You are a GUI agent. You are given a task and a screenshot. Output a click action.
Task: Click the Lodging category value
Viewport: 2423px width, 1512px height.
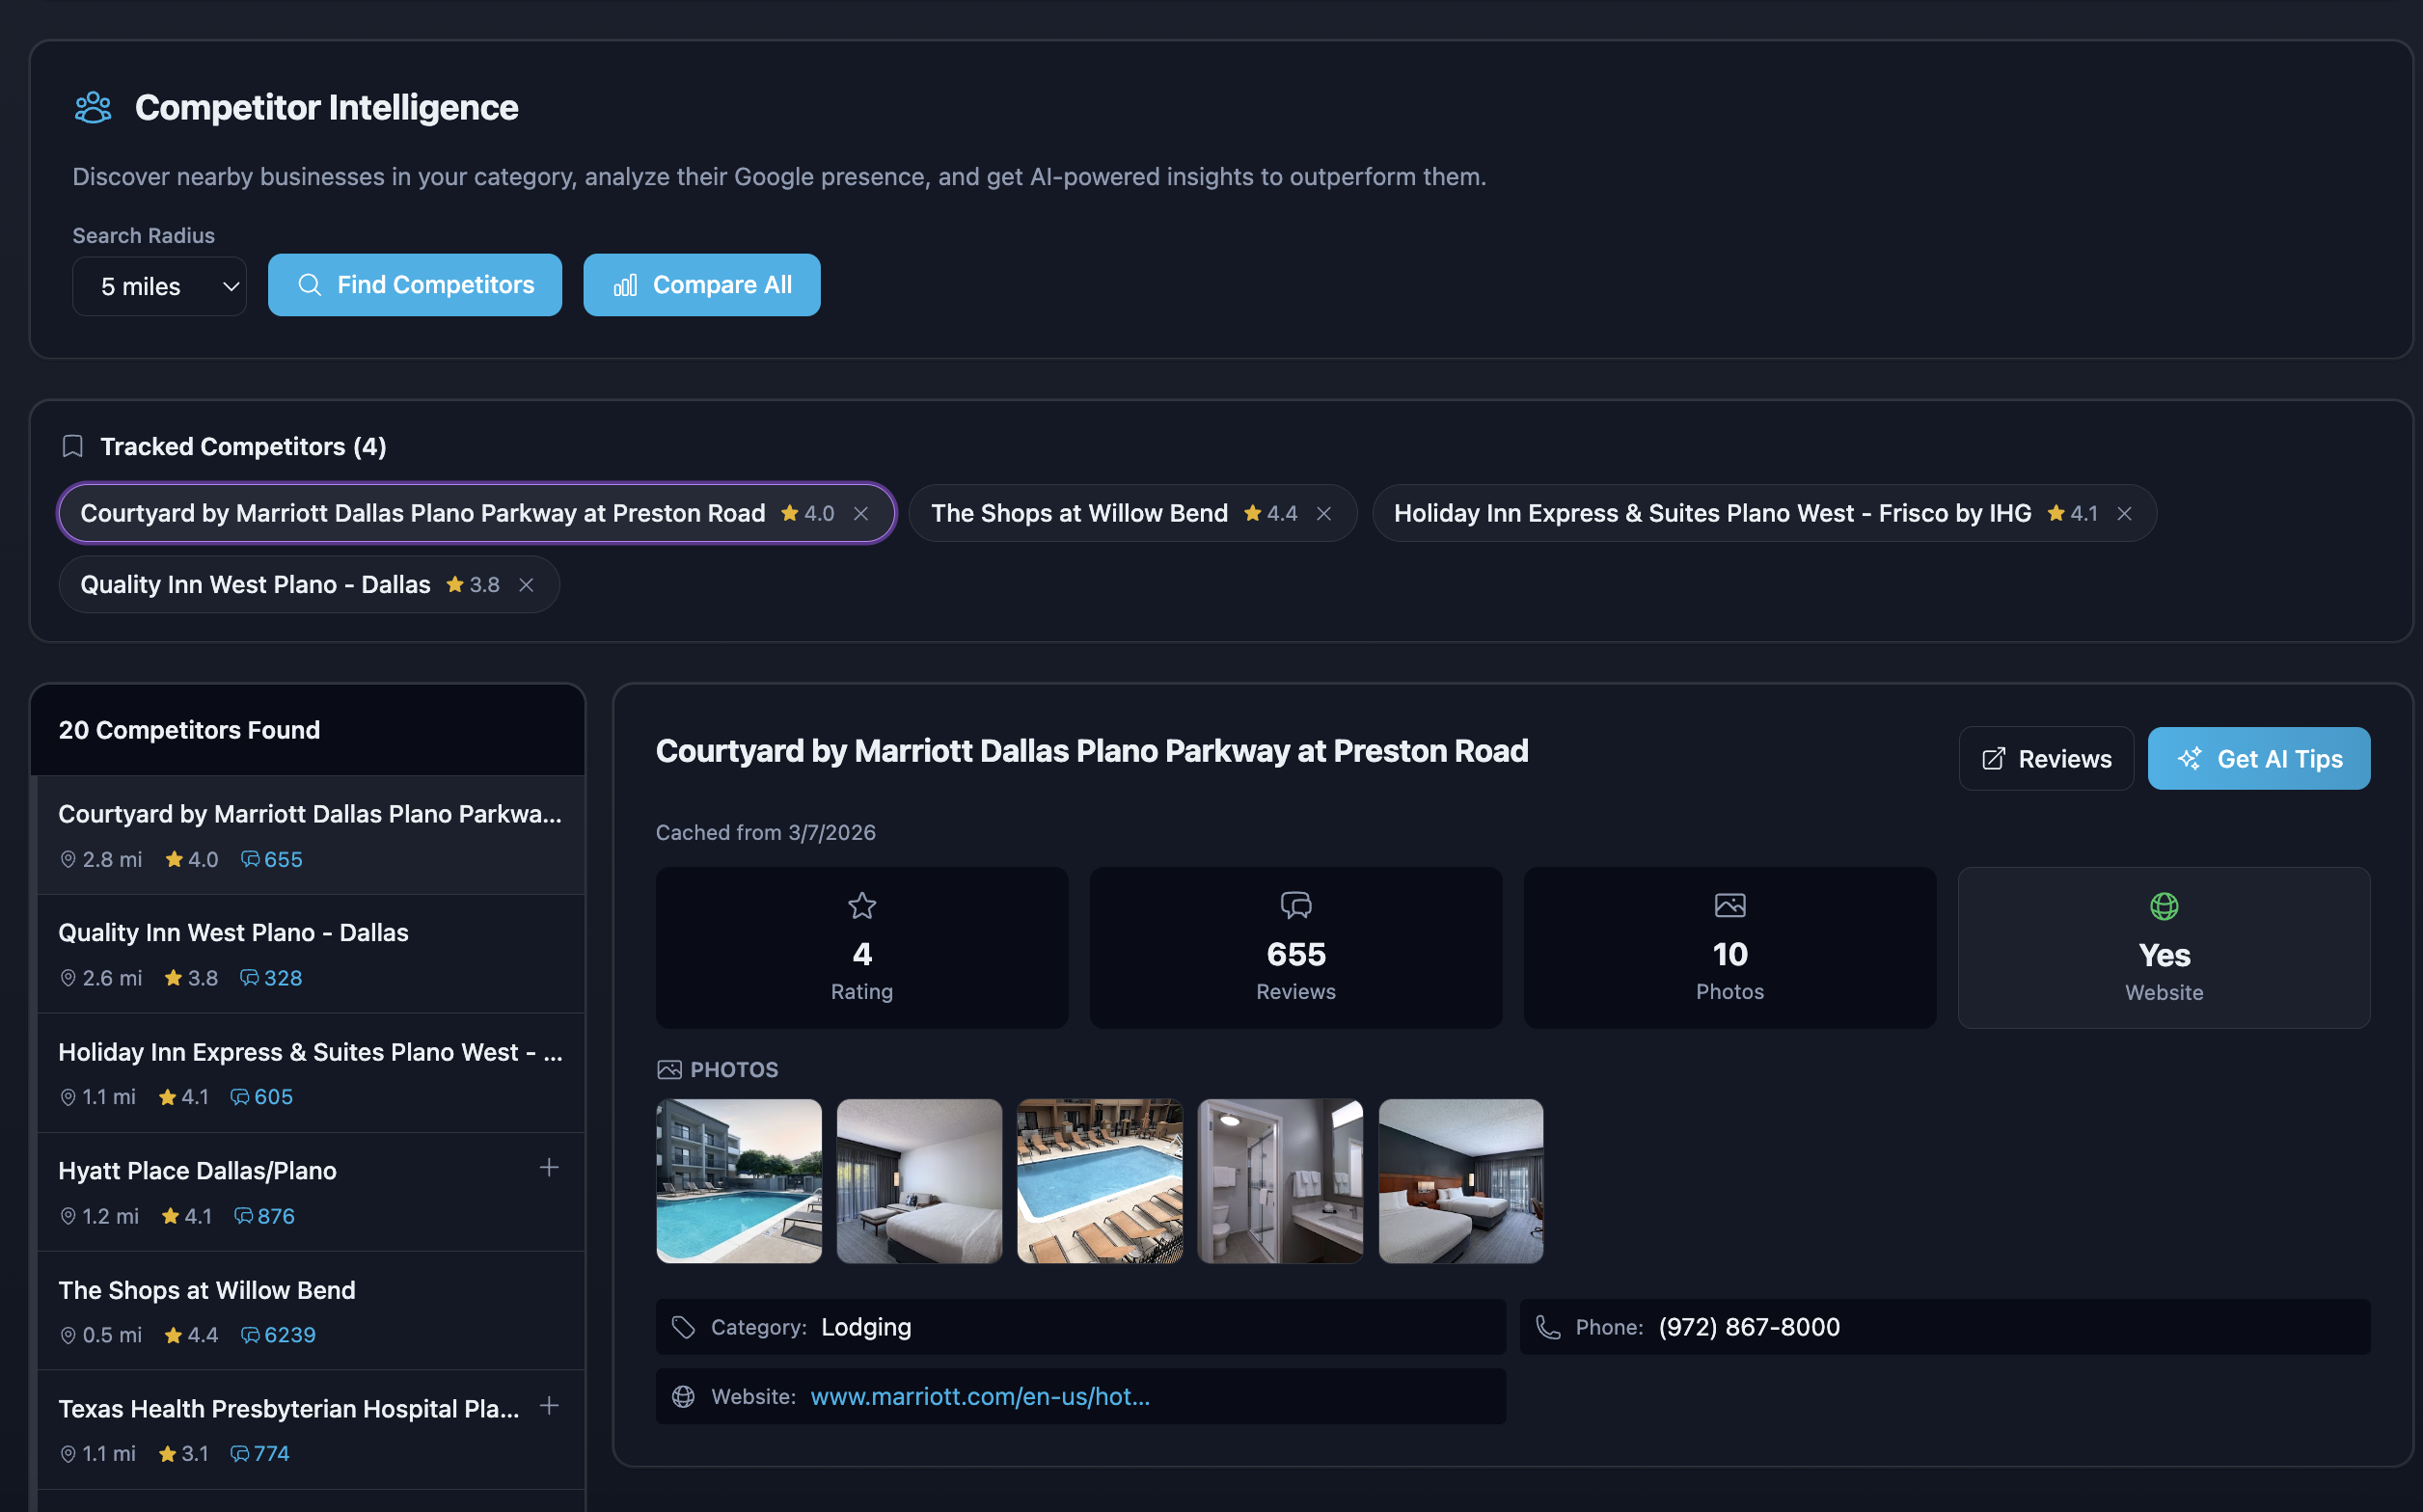point(866,1327)
